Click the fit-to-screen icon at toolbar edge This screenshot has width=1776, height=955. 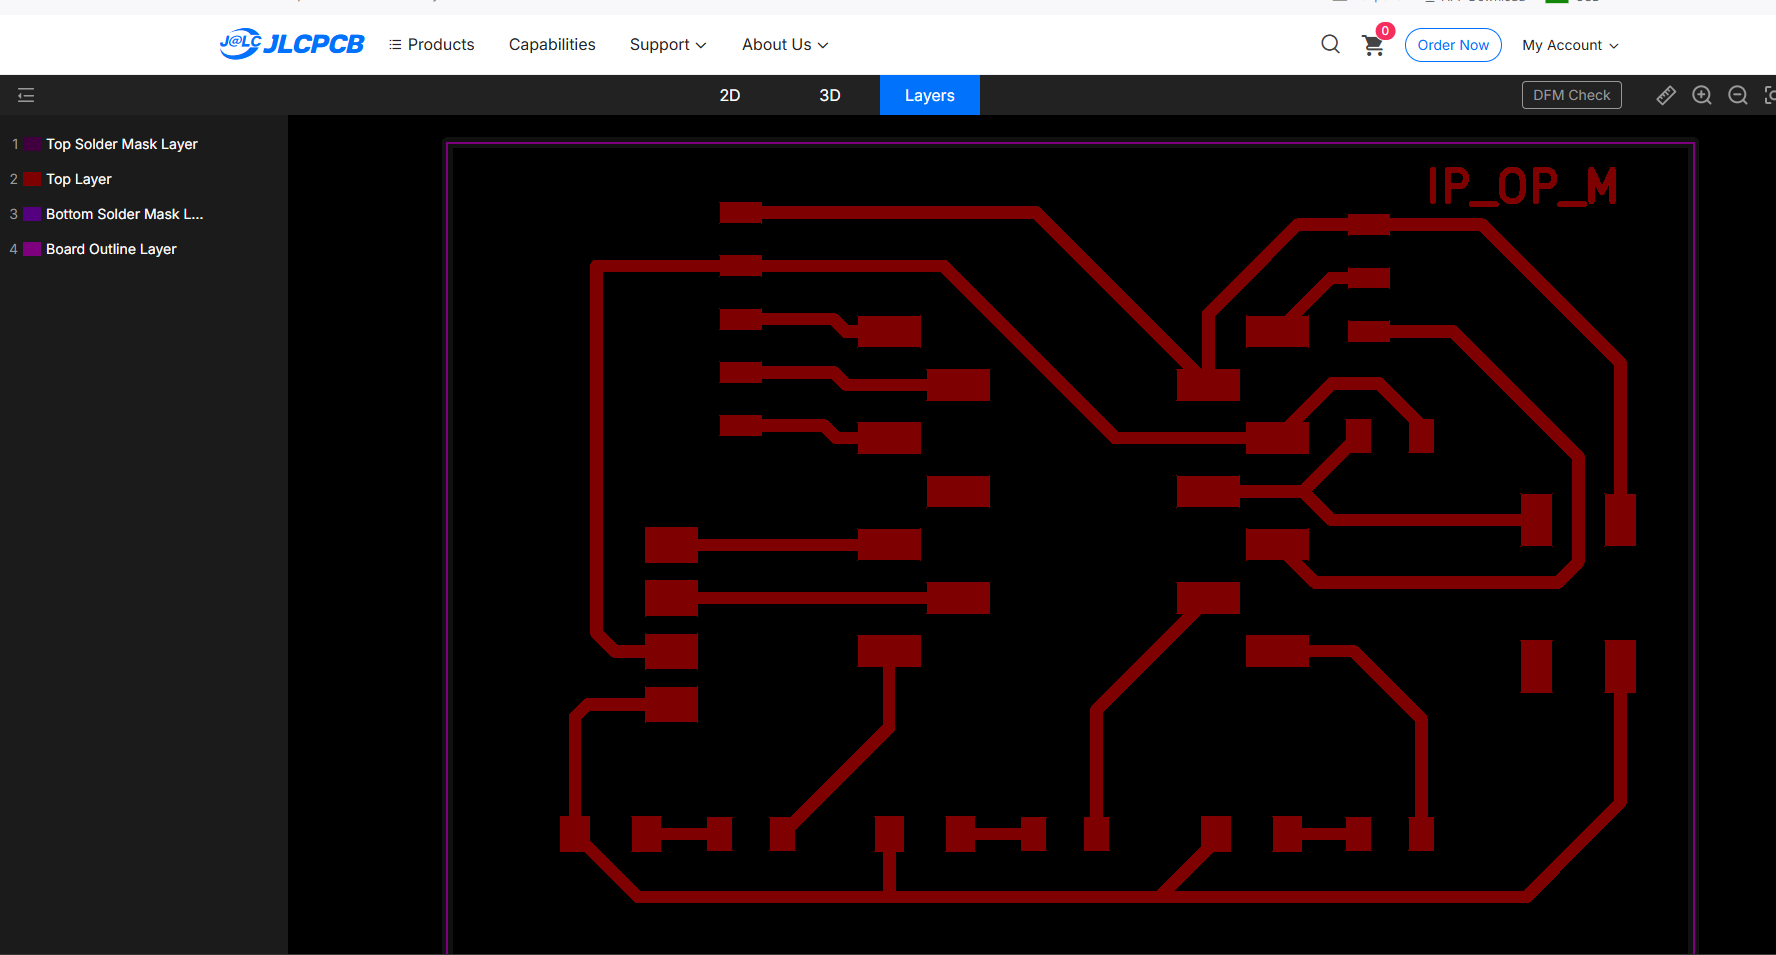pyautogui.click(x=1770, y=95)
